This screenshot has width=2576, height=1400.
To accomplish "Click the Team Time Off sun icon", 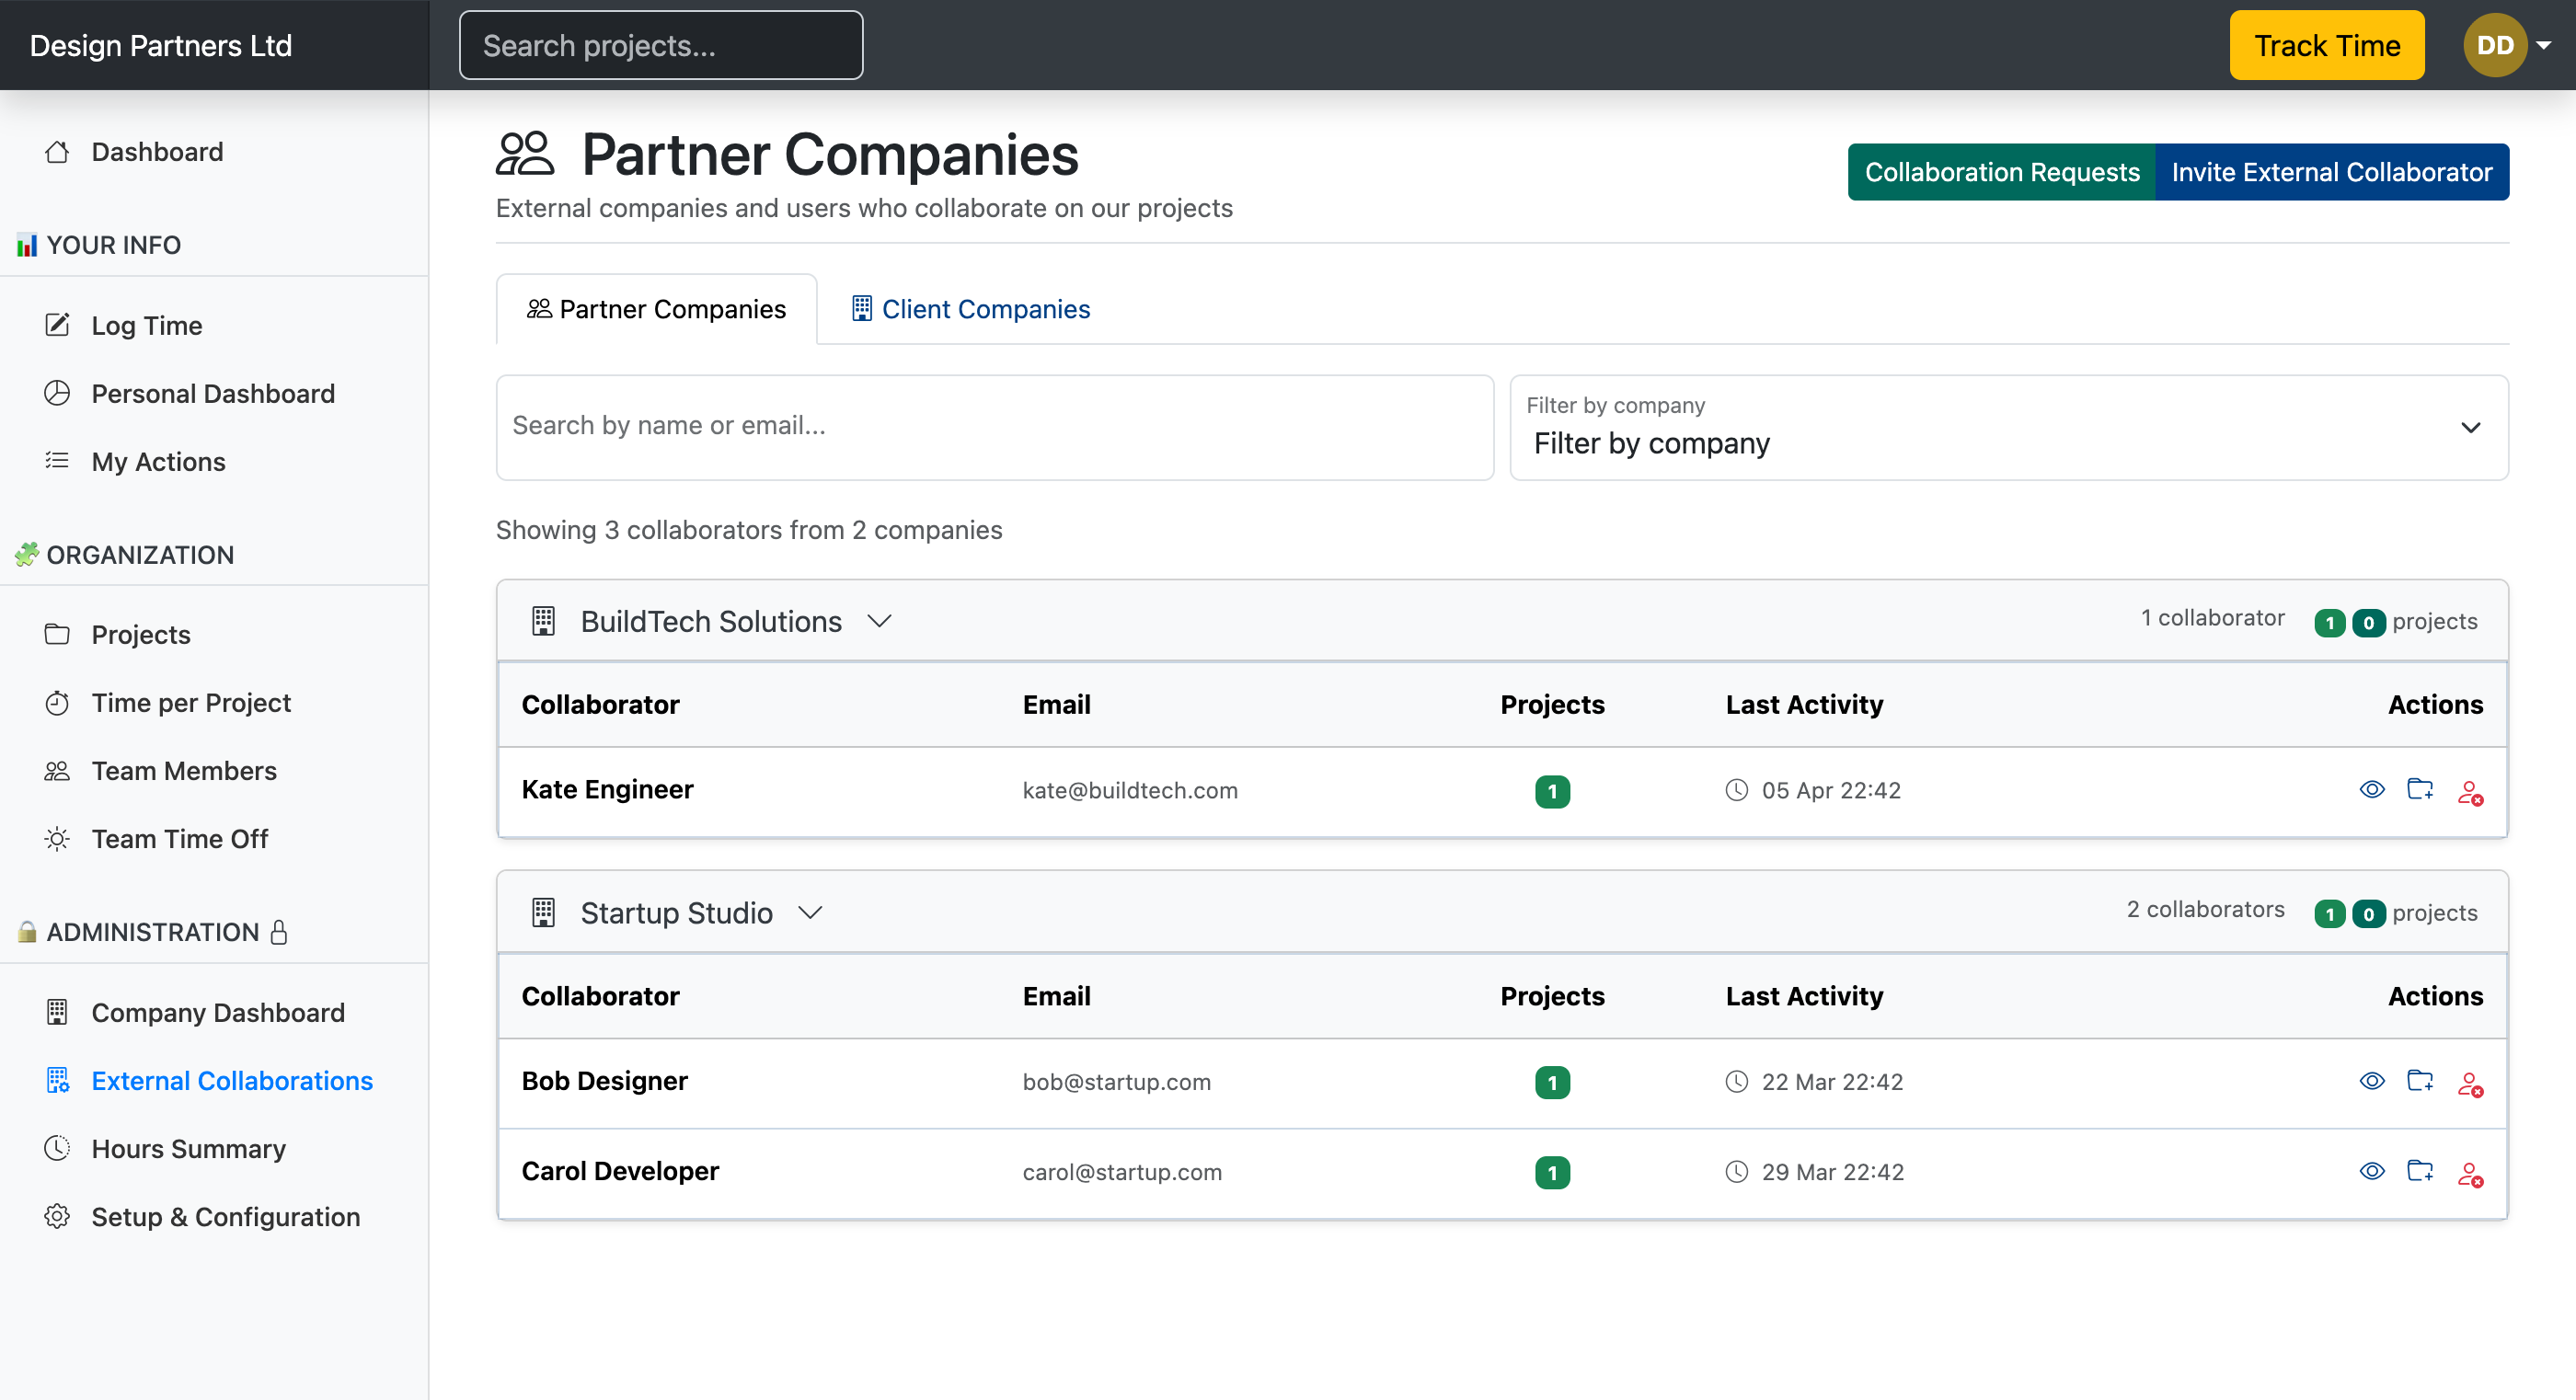I will [57, 838].
